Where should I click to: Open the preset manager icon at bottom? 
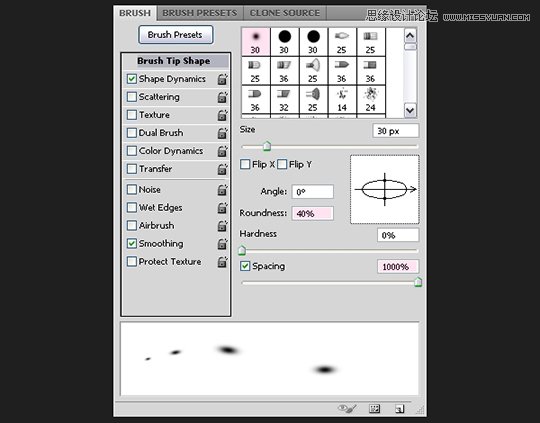[x=374, y=409]
